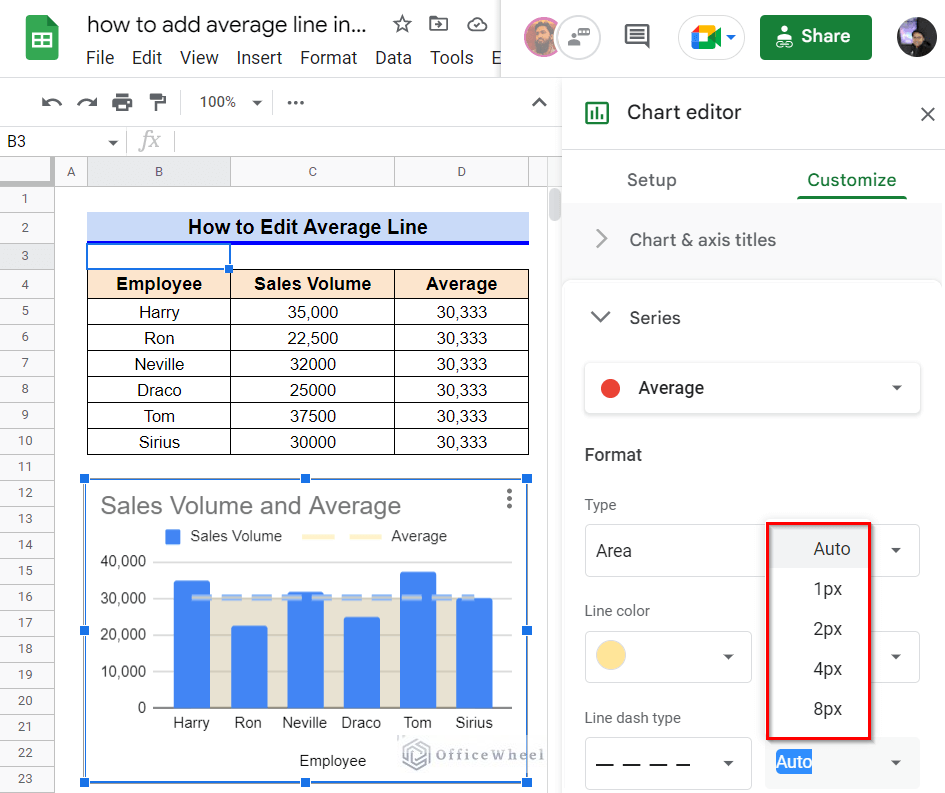
Task: Open the Line dash type dropdown
Action: pyautogui.click(x=668, y=763)
